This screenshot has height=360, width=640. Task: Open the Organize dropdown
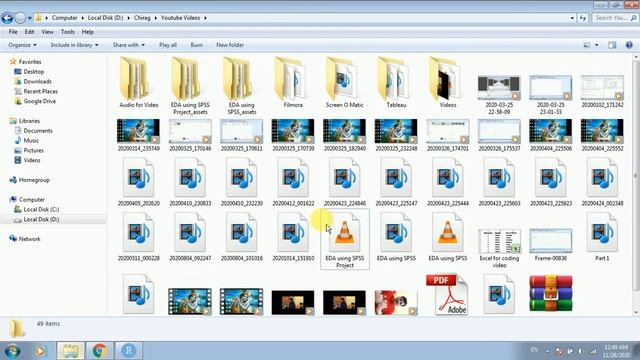coord(22,45)
